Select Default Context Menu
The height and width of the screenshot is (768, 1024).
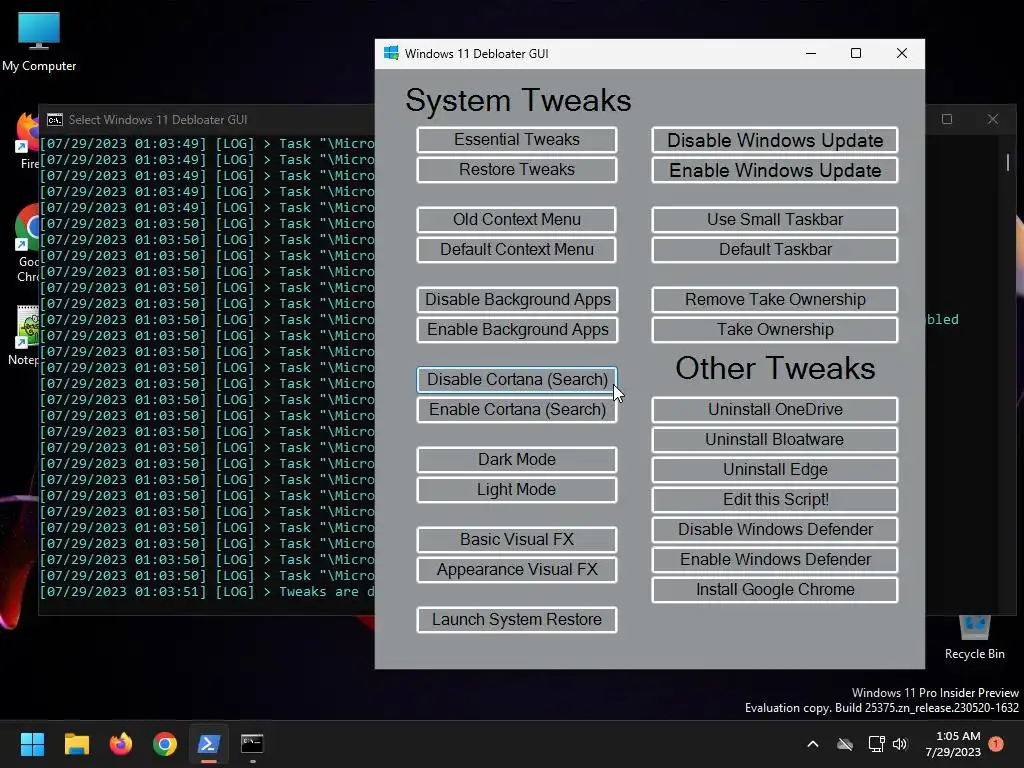517,250
